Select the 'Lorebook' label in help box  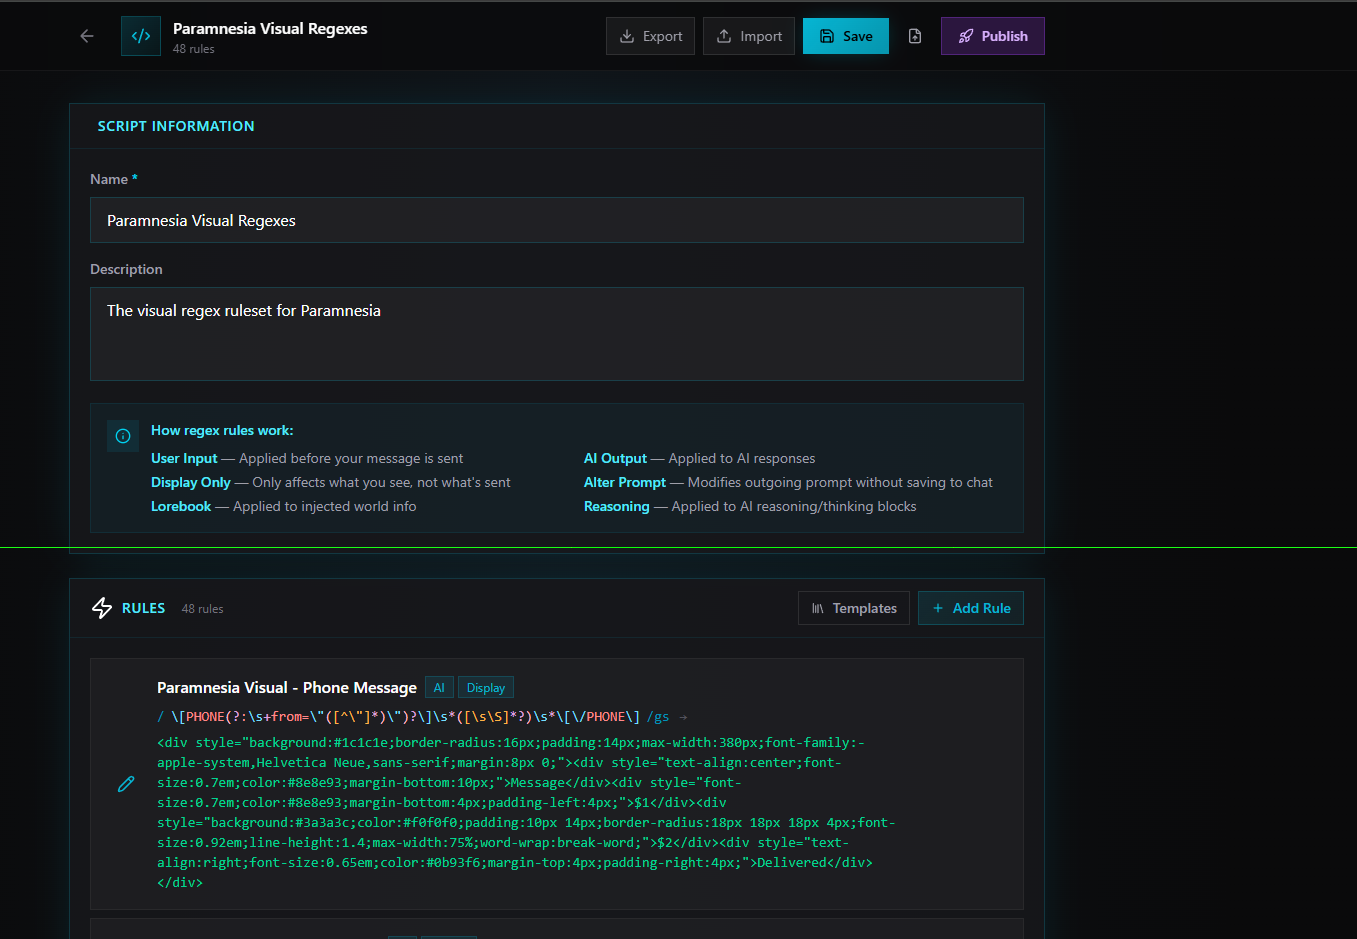[x=181, y=506]
